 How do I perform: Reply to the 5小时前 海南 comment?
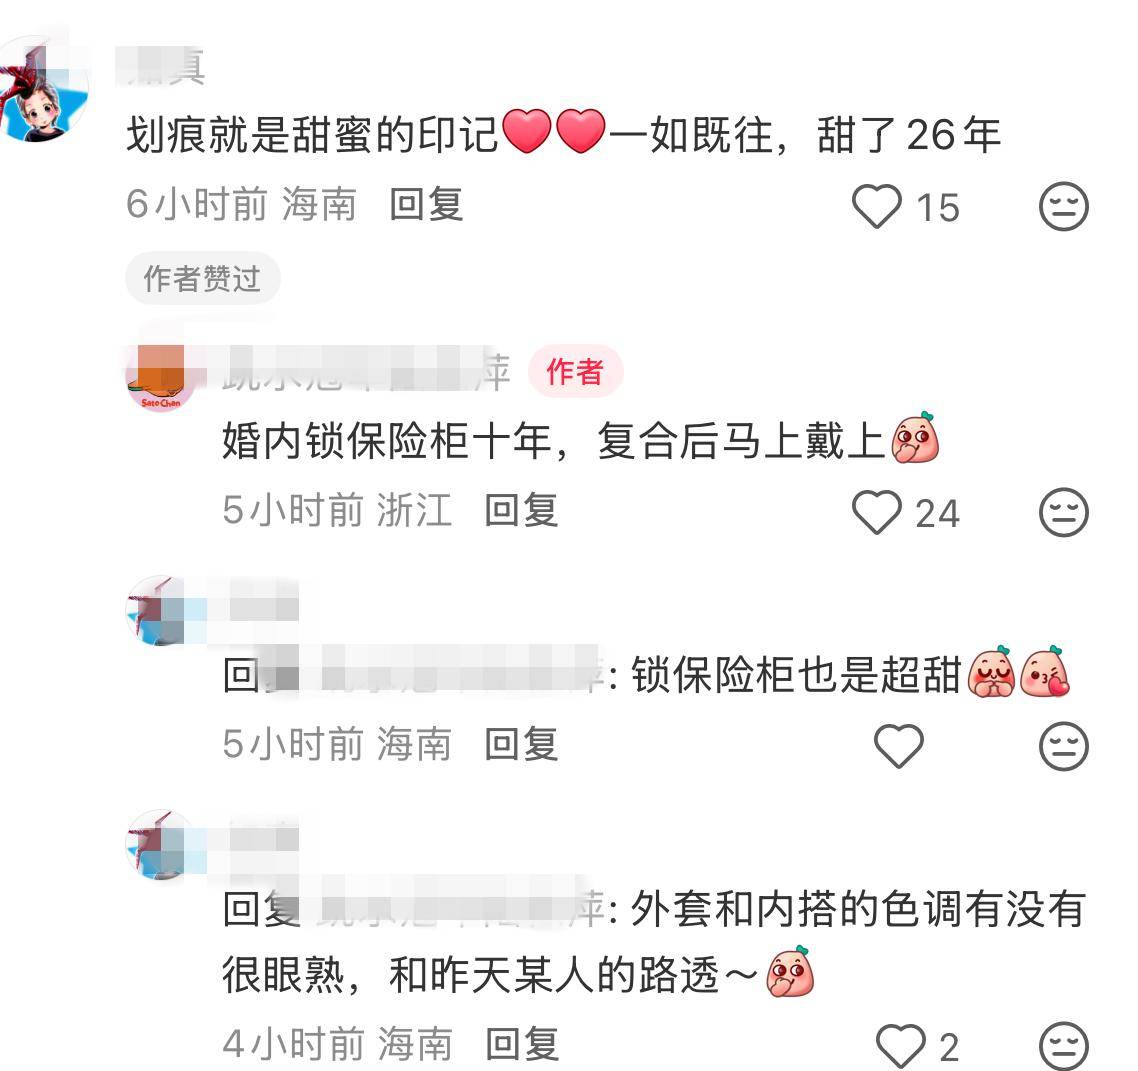point(521,744)
